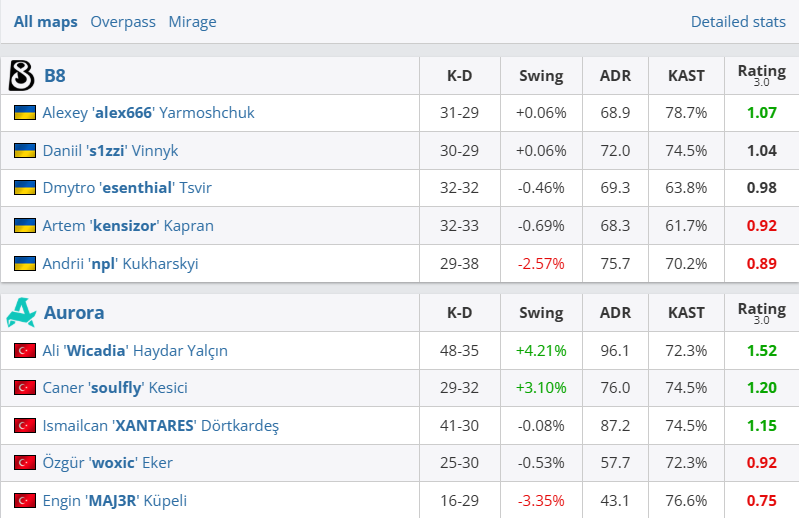Open Dmytro esenthial Tsvir player profile
The height and width of the screenshot is (518, 799).
tap(127, 188)
